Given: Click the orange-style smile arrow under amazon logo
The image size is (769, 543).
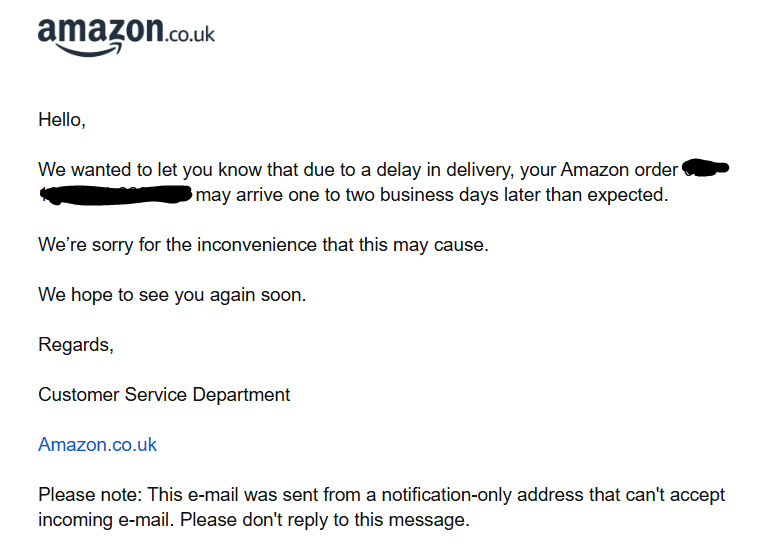Looking at the screenshot, I should 89,50.
